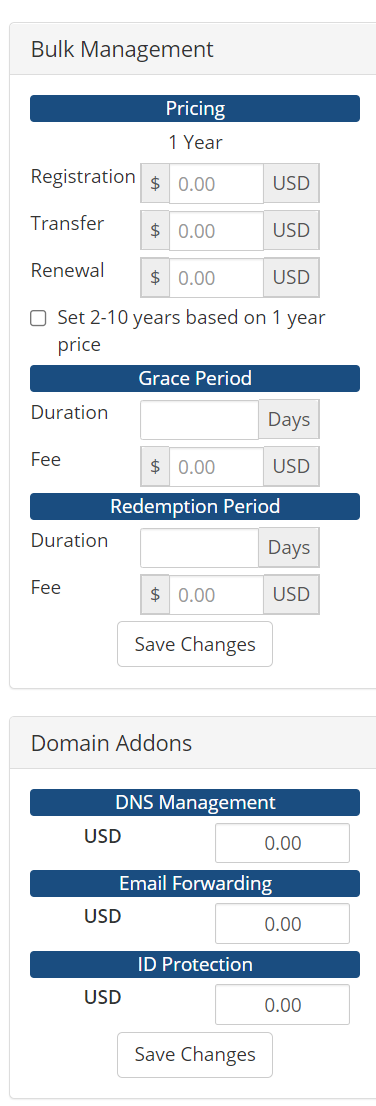
Task: Click the Registration price input field
Action: click(217, 184)
